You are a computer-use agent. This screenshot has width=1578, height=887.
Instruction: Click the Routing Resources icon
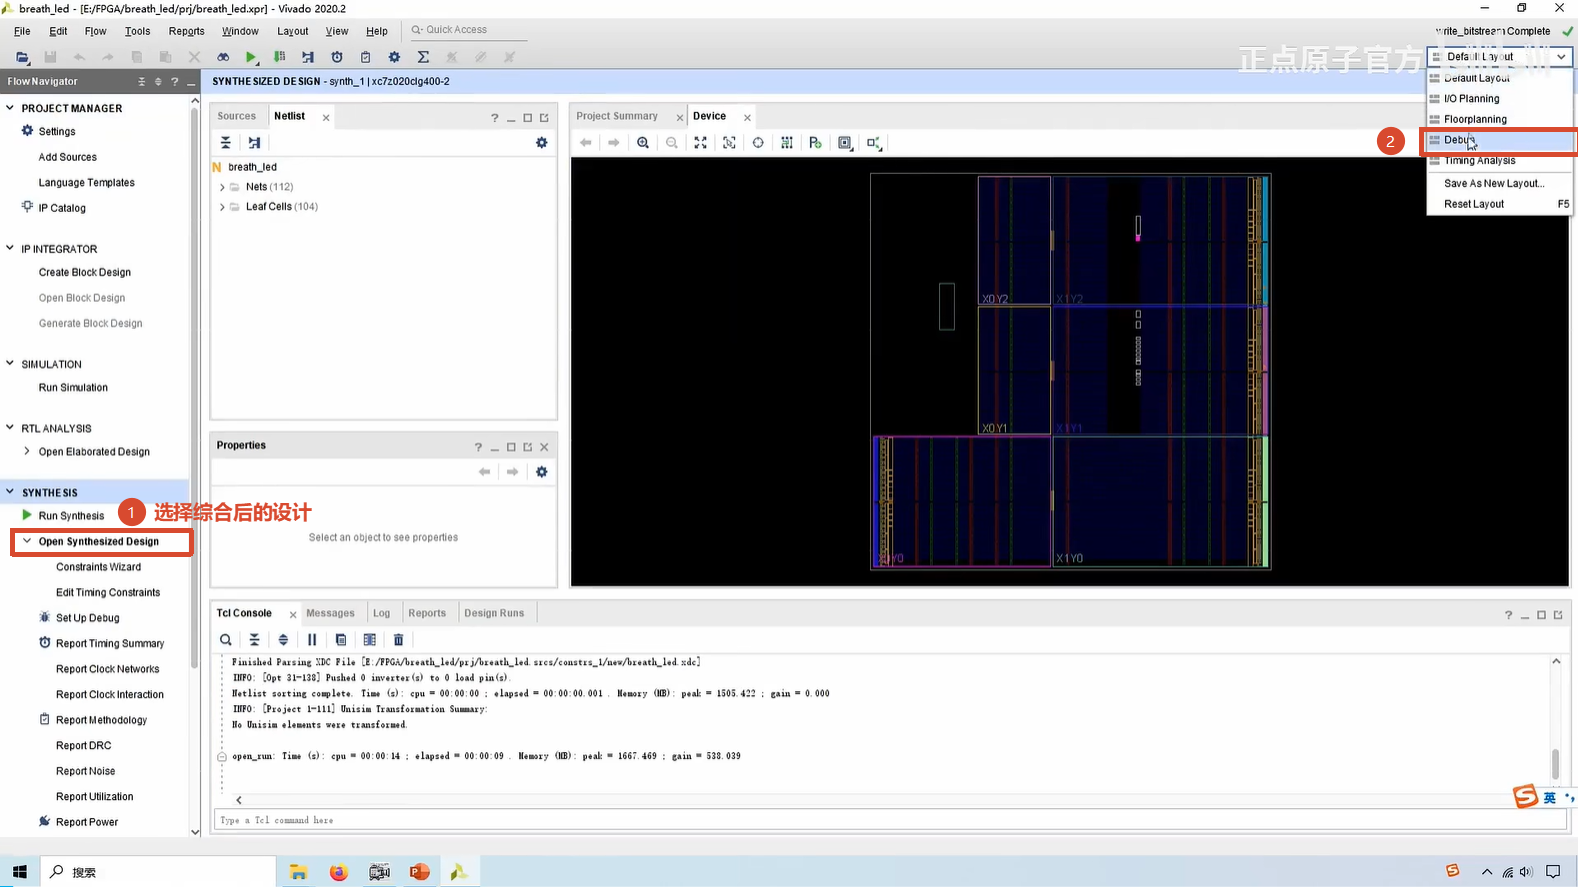click(787, 143)
